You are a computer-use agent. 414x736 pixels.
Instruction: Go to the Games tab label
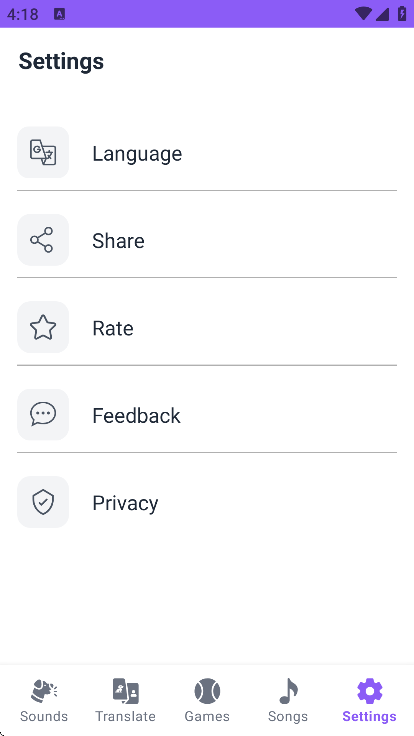[207, 716]
